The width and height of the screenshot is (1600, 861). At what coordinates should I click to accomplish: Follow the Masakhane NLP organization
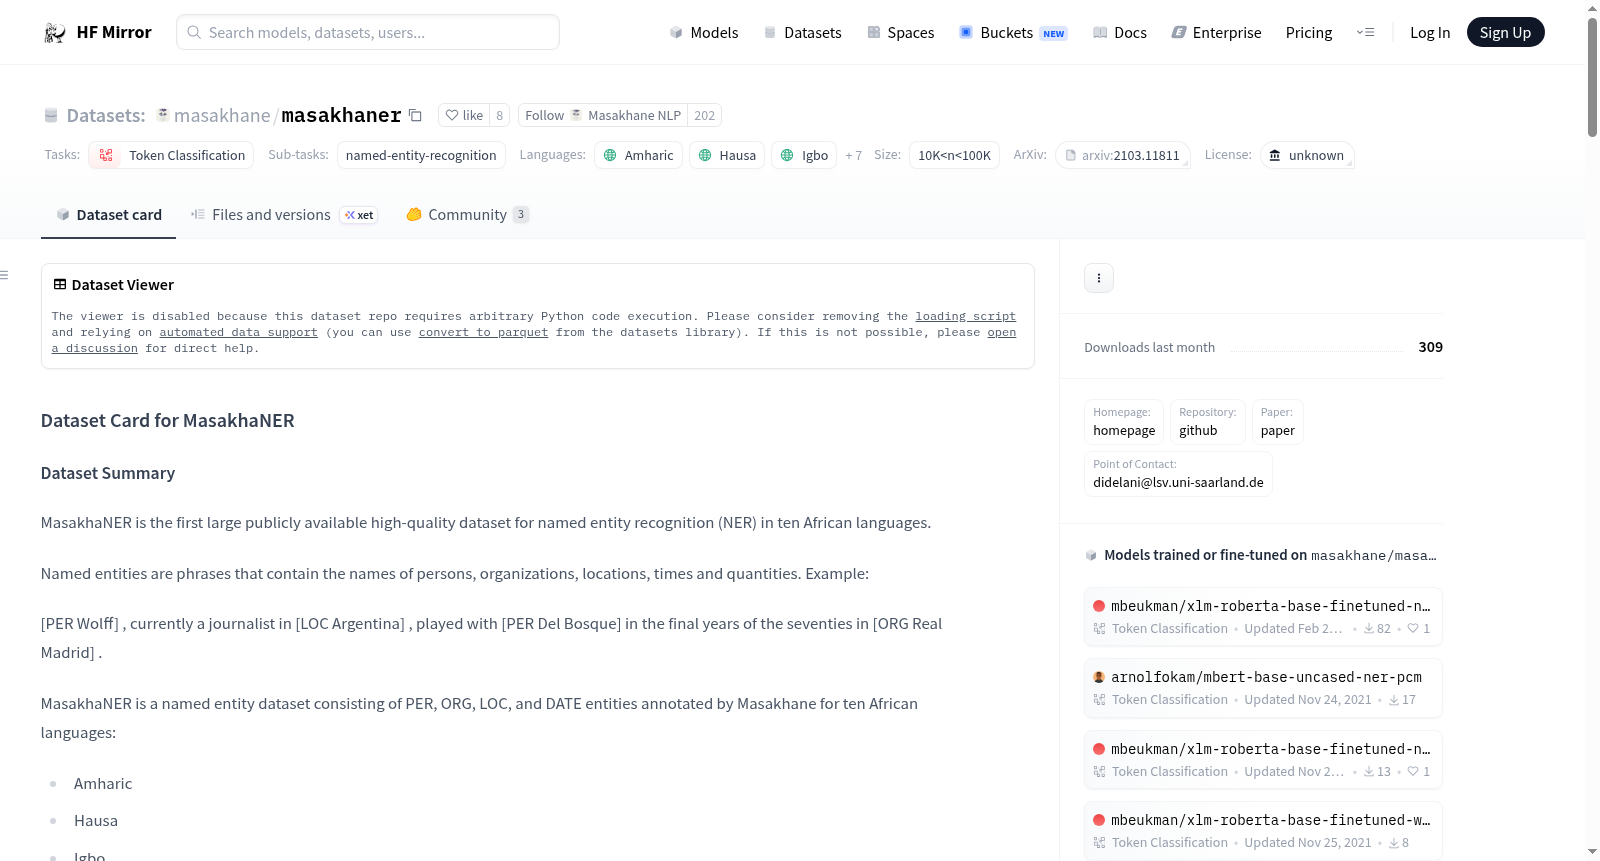point(603,115)
